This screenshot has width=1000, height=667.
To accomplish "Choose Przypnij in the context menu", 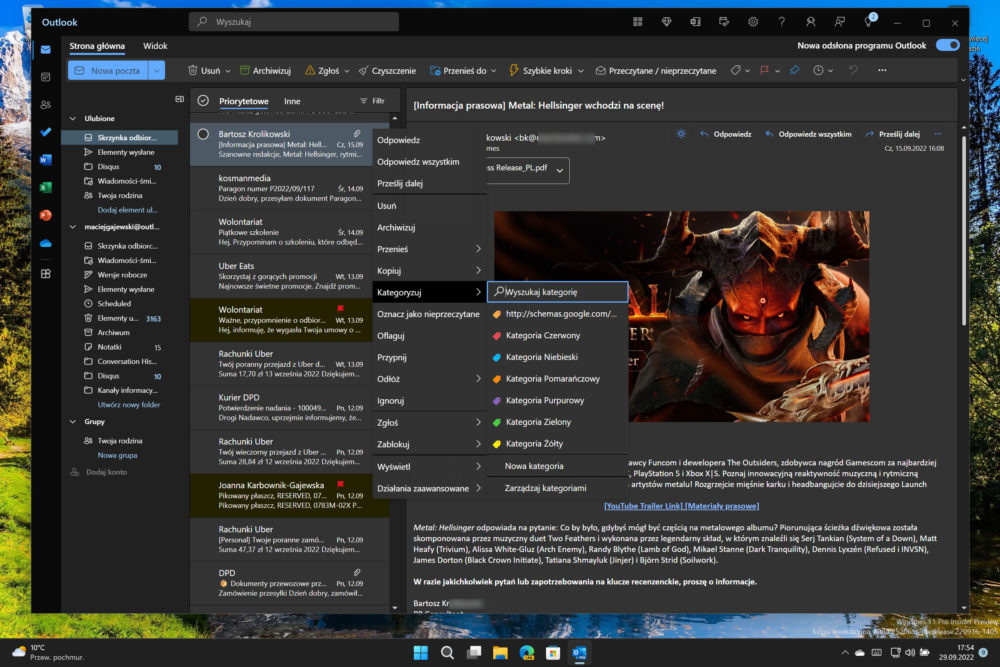I will [x=429, y=357].
